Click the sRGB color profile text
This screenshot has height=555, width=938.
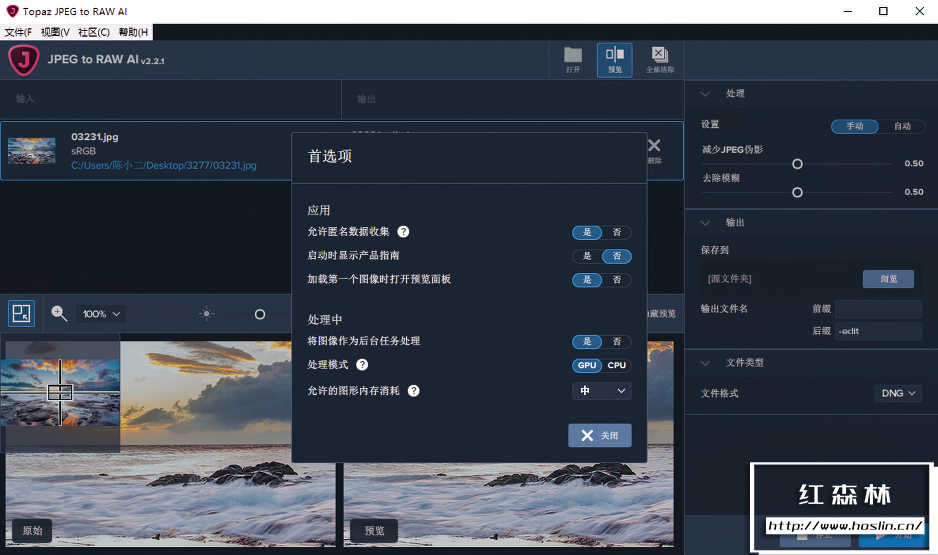pos(83,151)
